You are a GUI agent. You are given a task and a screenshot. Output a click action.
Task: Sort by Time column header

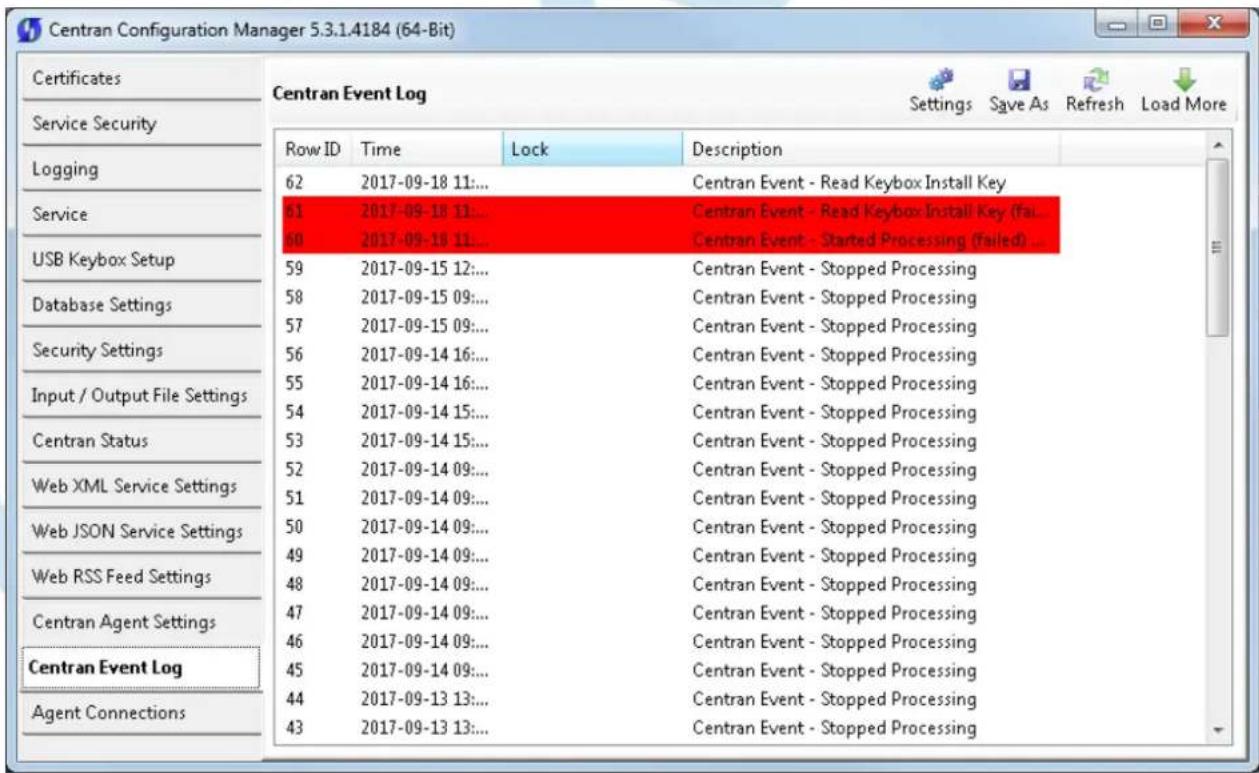427,149
